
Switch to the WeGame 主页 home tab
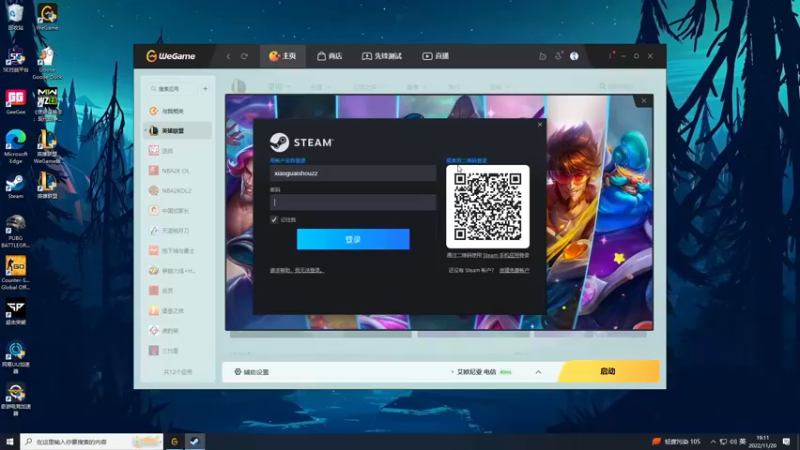pos(283,56)
